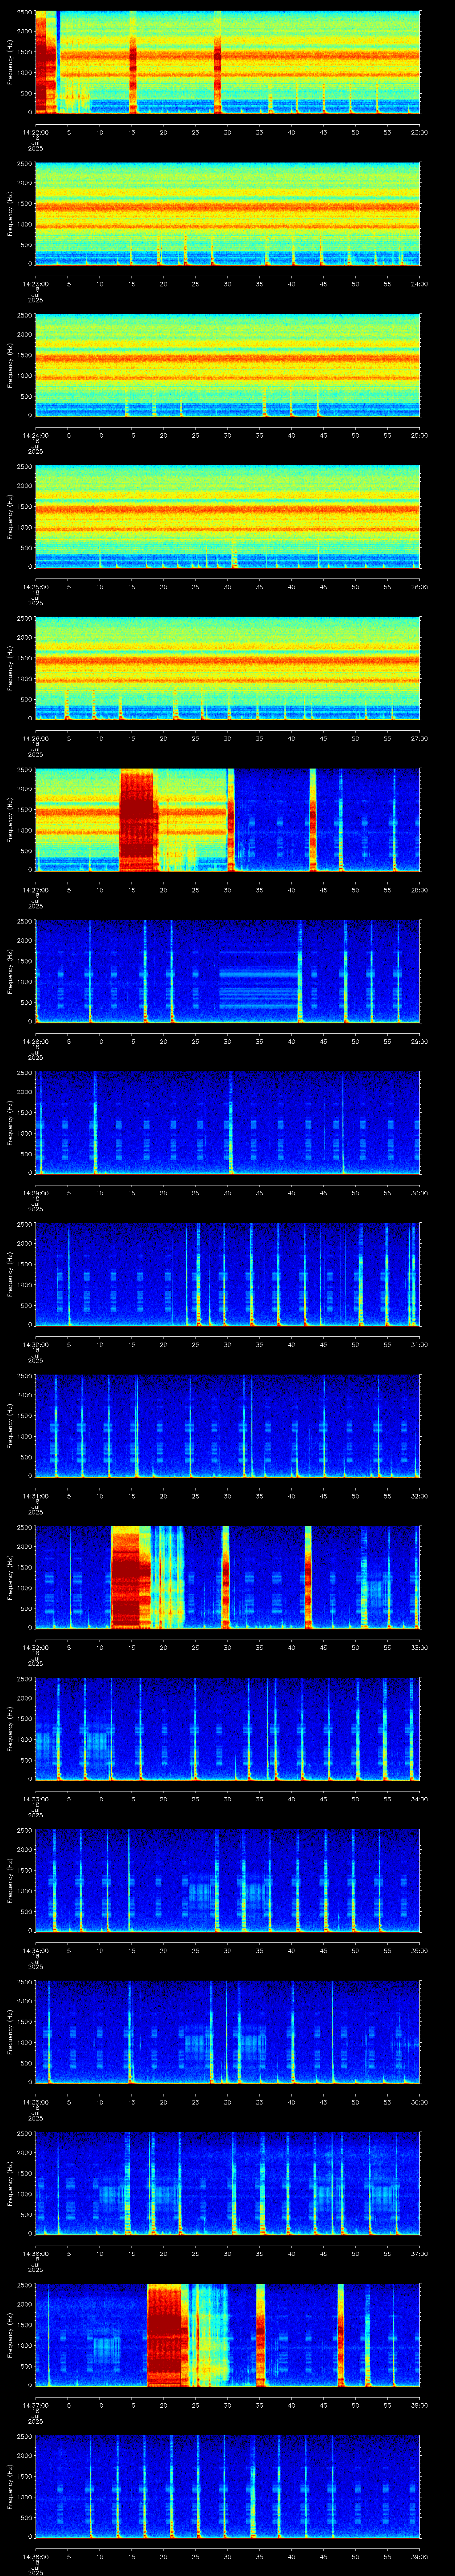Click the "14:38:00" start time label
The height and width of the screenshot is (2576, 455).
(x=35, y=2557)
